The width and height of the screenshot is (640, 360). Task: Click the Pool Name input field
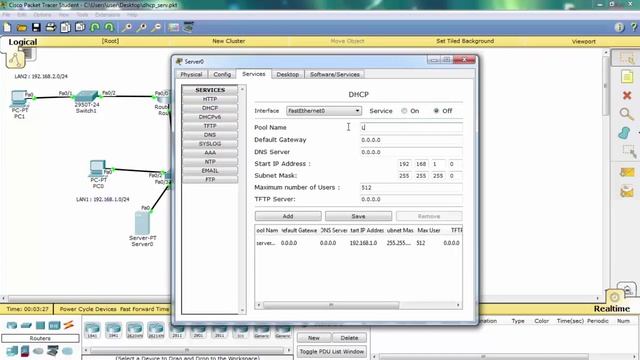click(x=411, y=127)
